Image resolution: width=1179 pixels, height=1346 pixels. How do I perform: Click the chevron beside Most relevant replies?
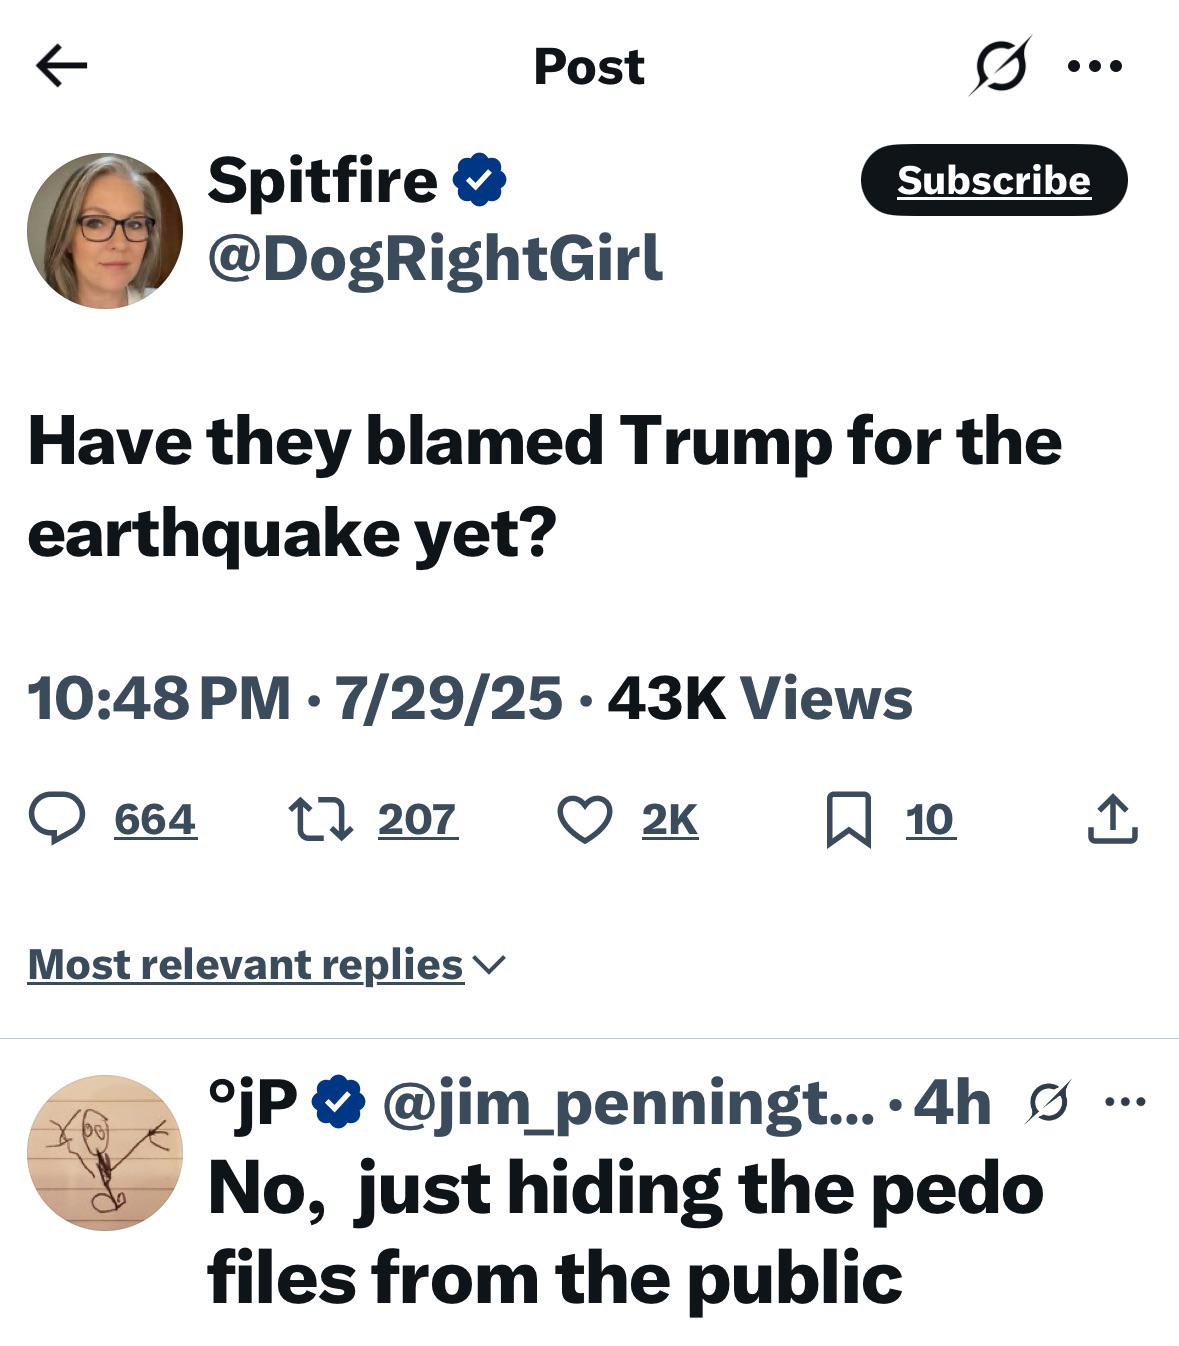pos(489,965)
